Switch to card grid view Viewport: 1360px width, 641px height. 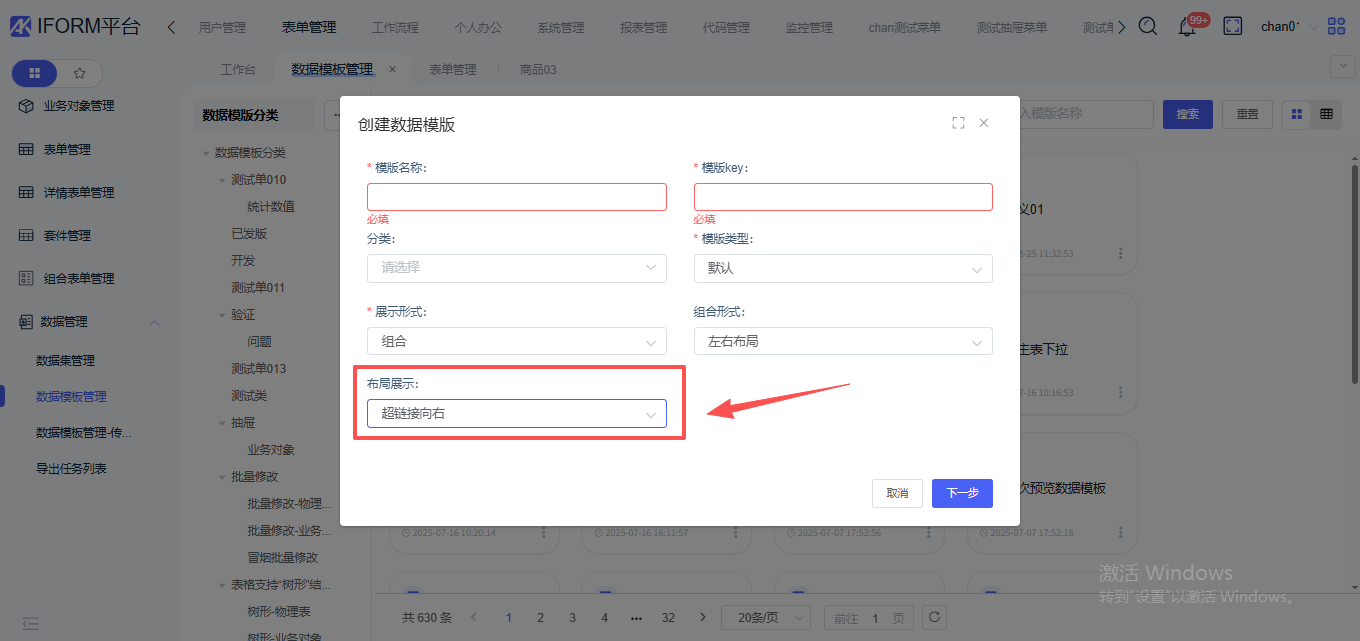pos(1297,114)
